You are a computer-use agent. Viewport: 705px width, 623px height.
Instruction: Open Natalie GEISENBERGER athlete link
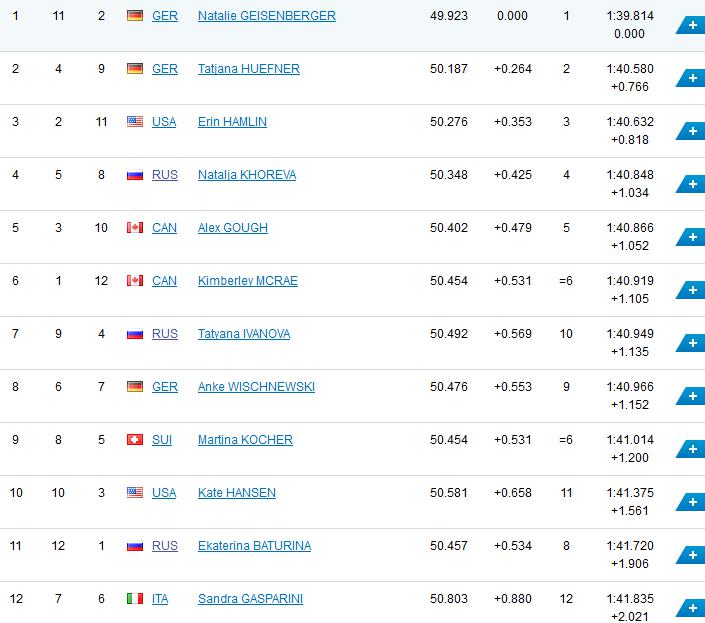pyautogui.click(x=266, y=16)
